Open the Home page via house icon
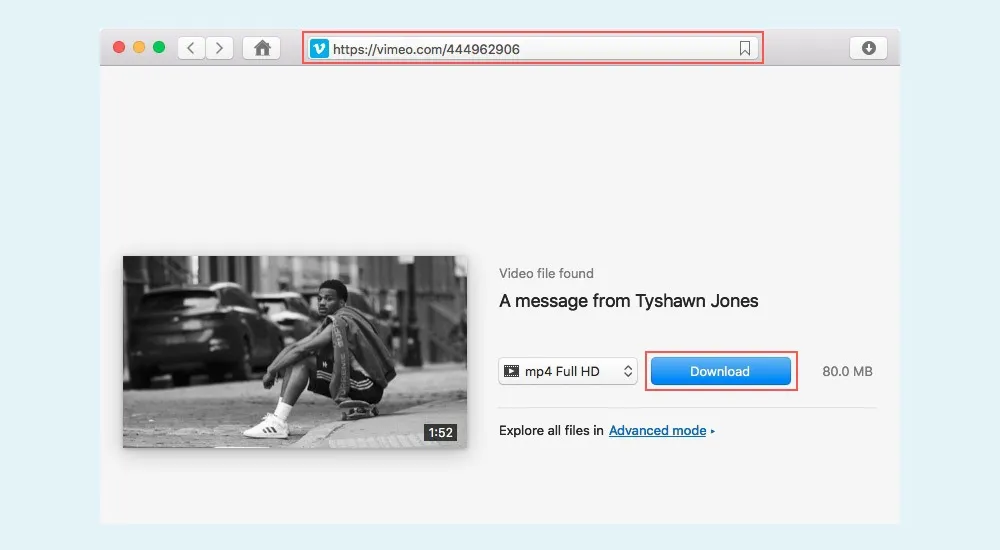The width and height of the screenshot is (1000, 550). click(262, 48)
